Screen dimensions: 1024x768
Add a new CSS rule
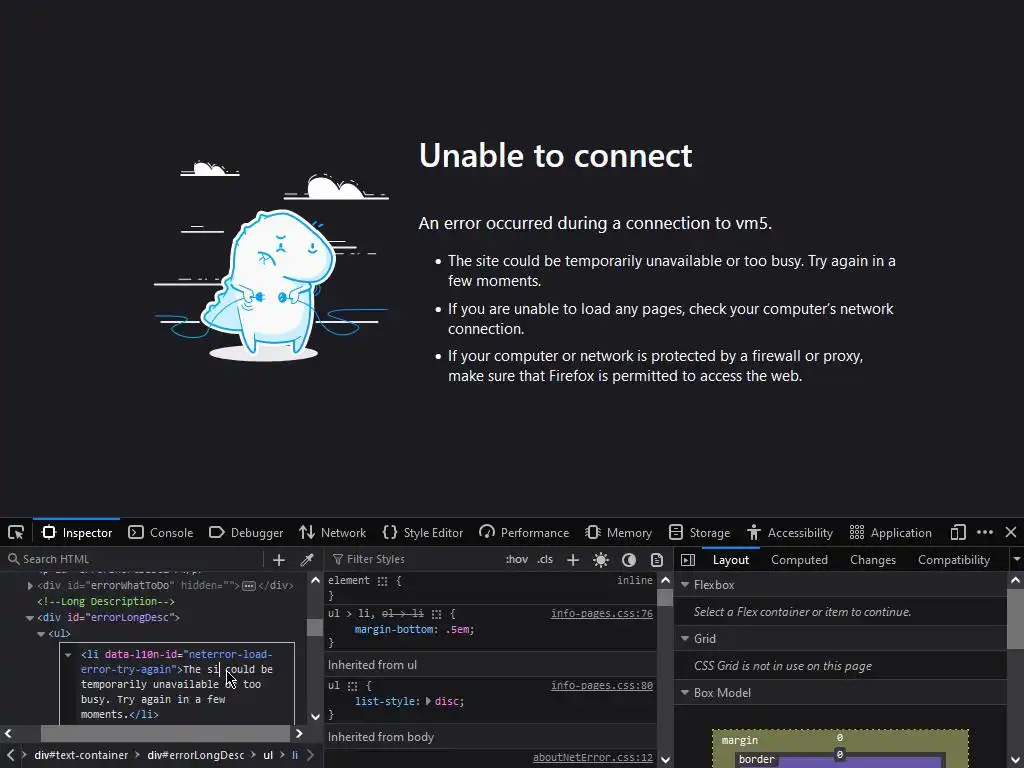click(x=573, y=560)
